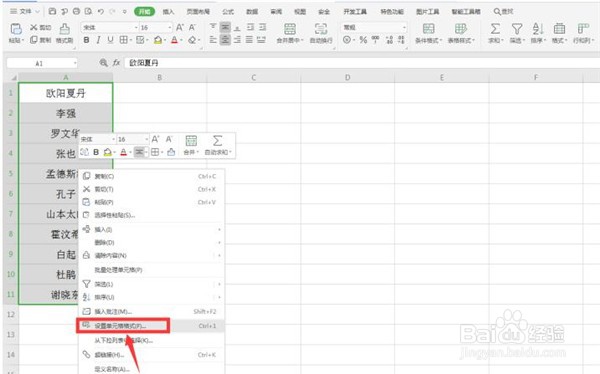
Task: Decrease font size with ribbon A- icon
Action: 192,27
